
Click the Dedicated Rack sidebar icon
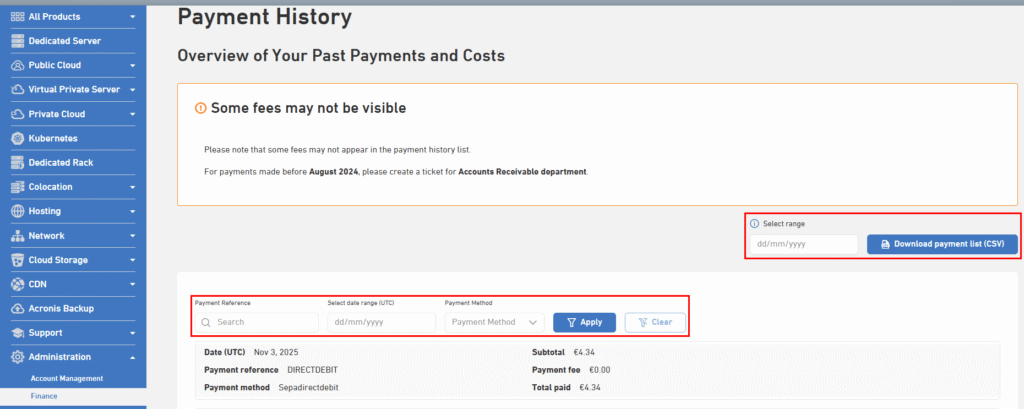(x=17, y=162)
